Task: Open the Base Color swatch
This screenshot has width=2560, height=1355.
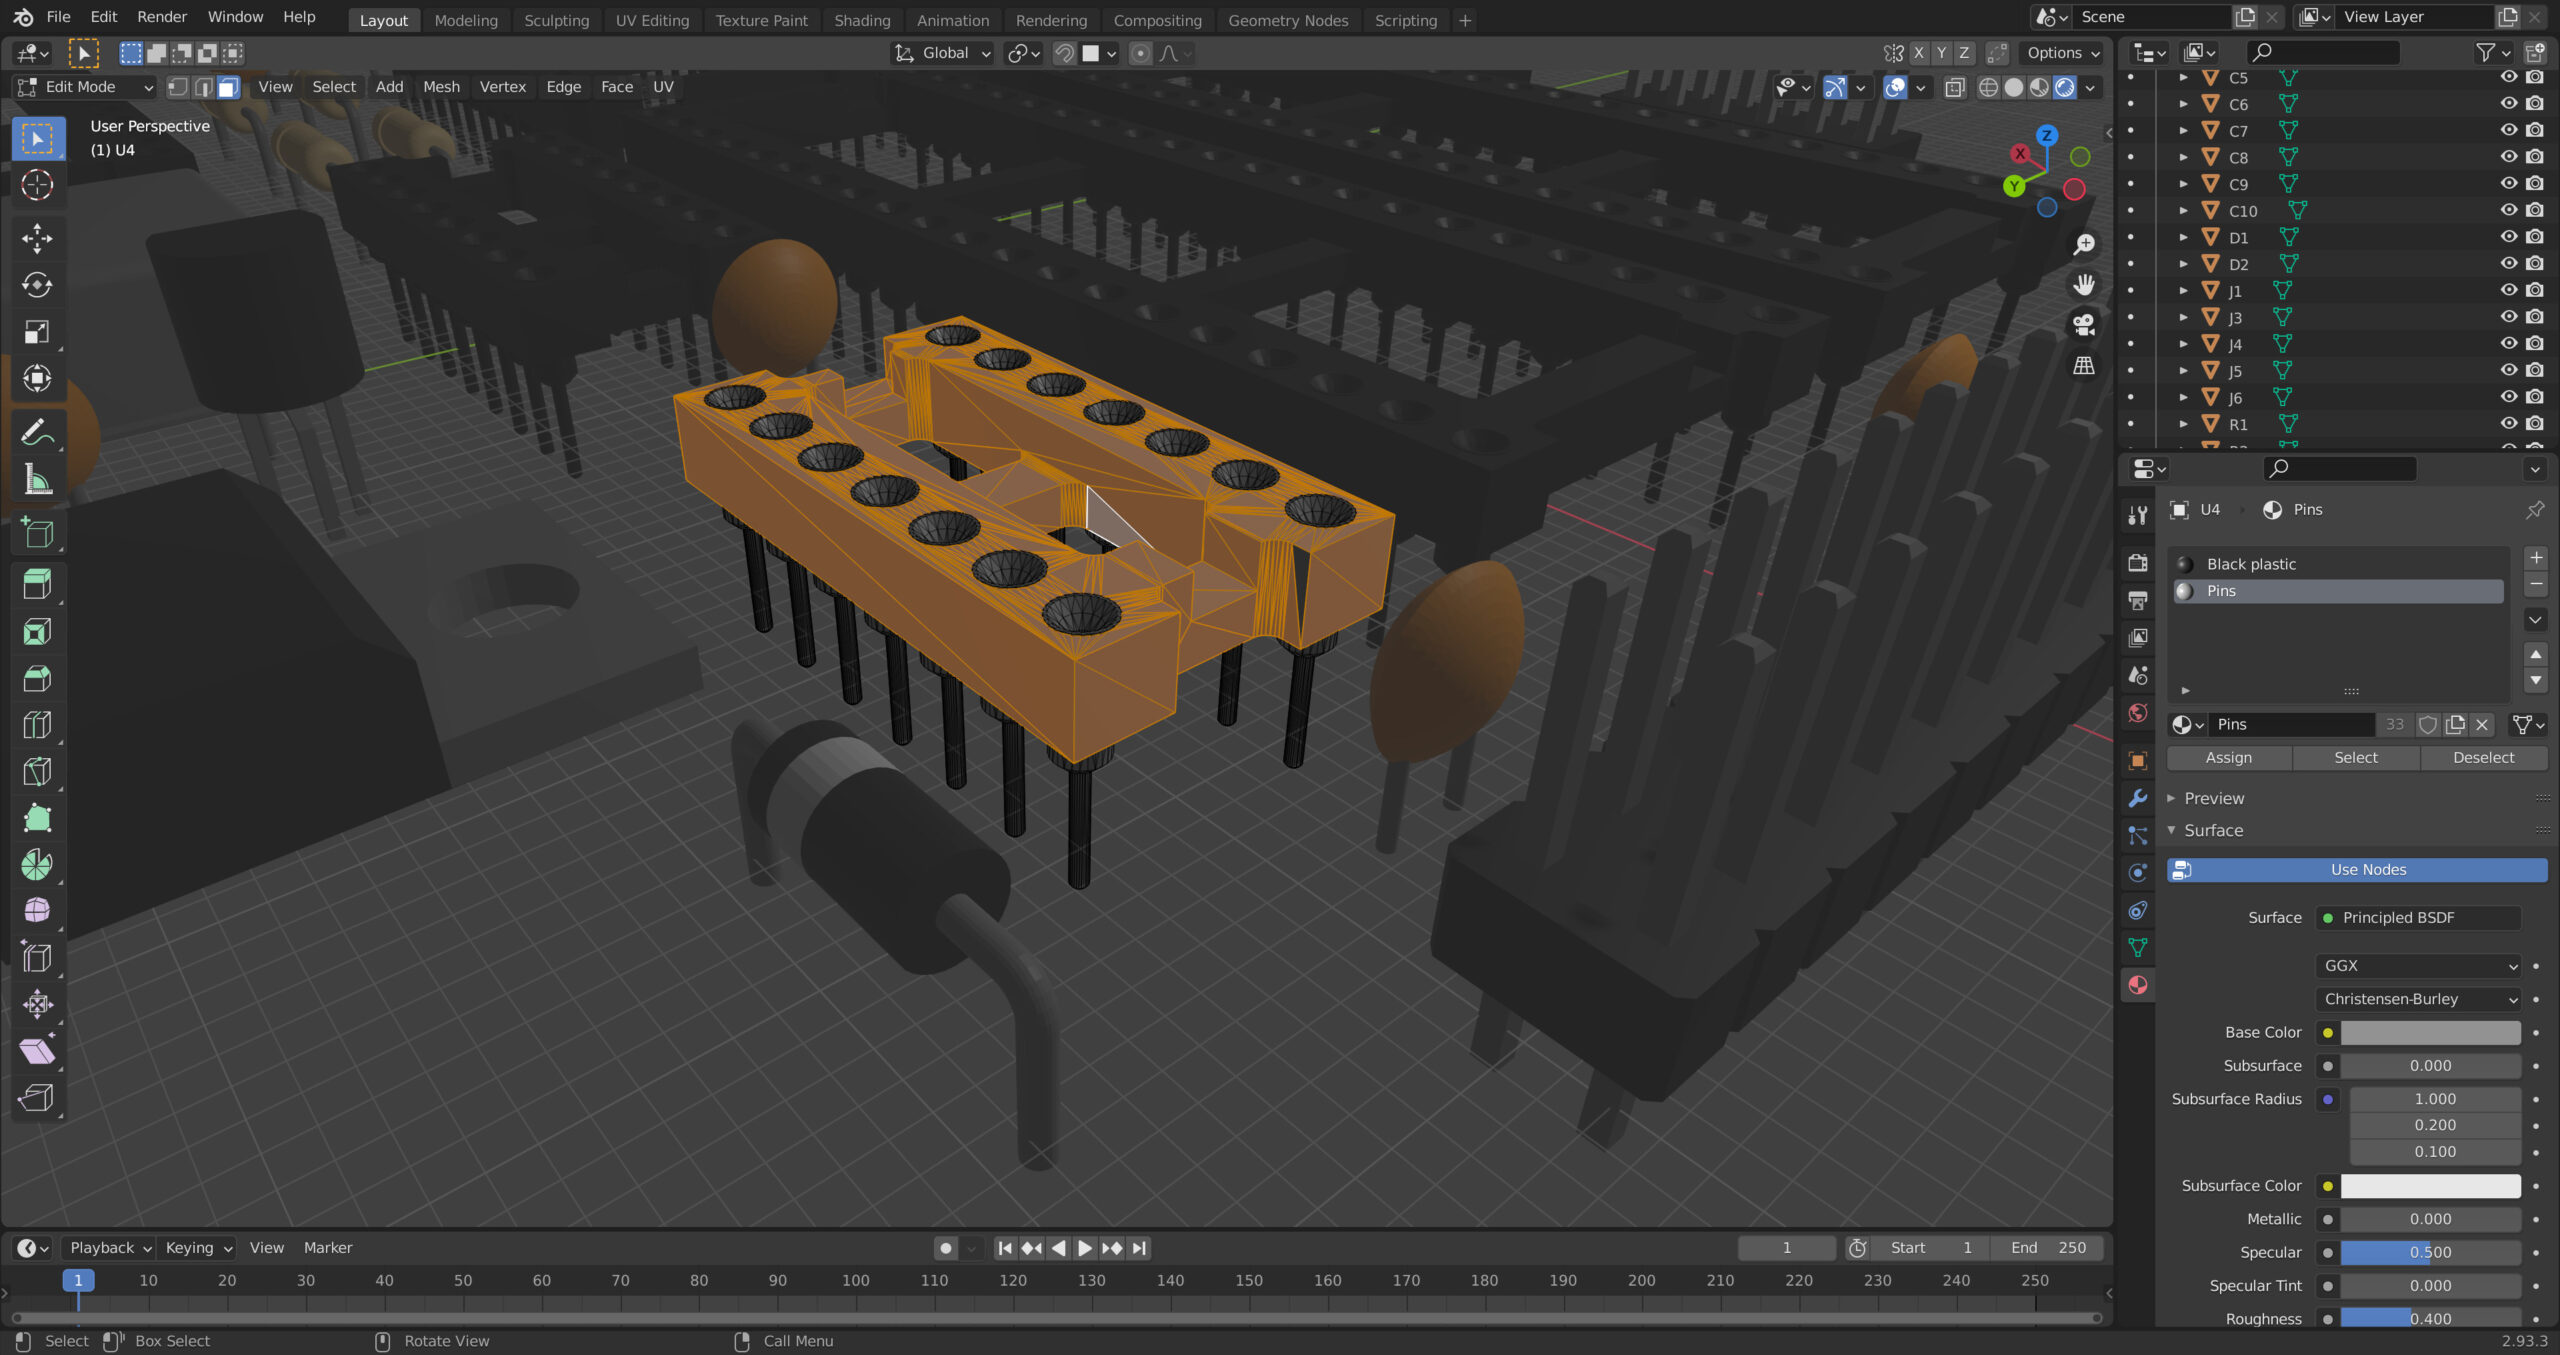Action: (x=2430, y=1033)
